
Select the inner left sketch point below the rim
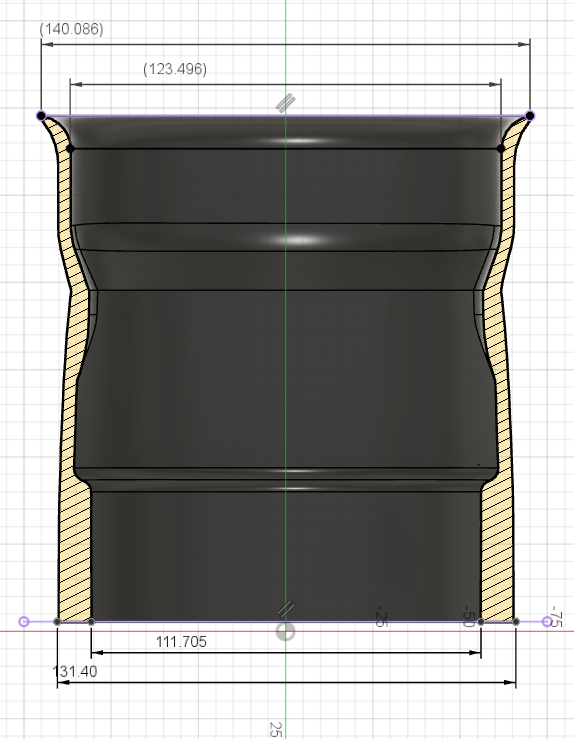tap(70, 148)
